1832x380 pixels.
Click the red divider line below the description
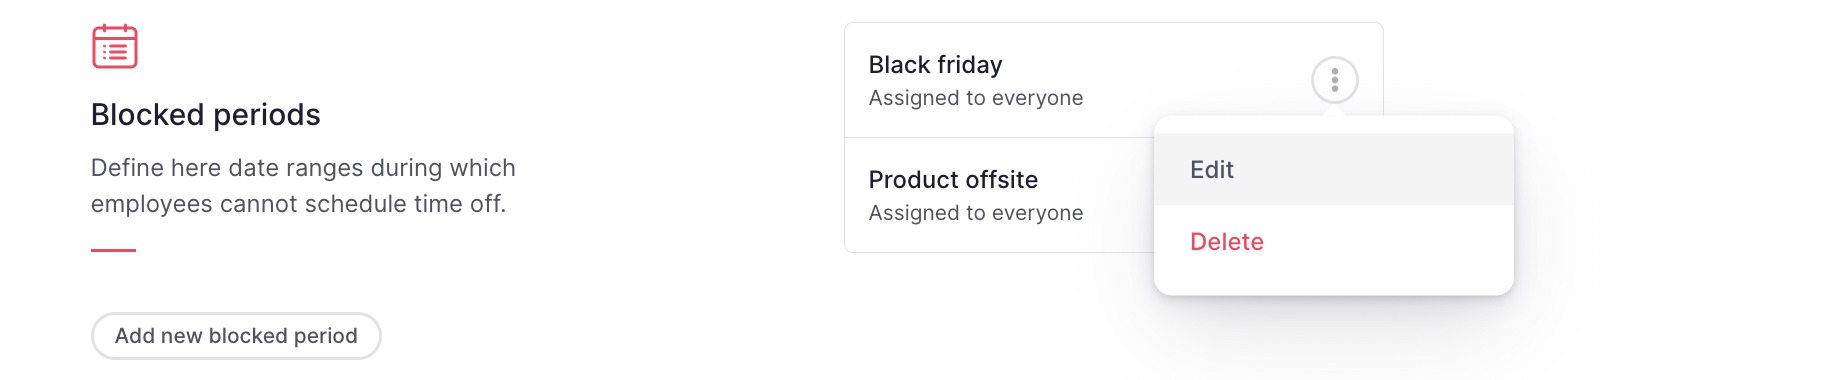[113, 250]
